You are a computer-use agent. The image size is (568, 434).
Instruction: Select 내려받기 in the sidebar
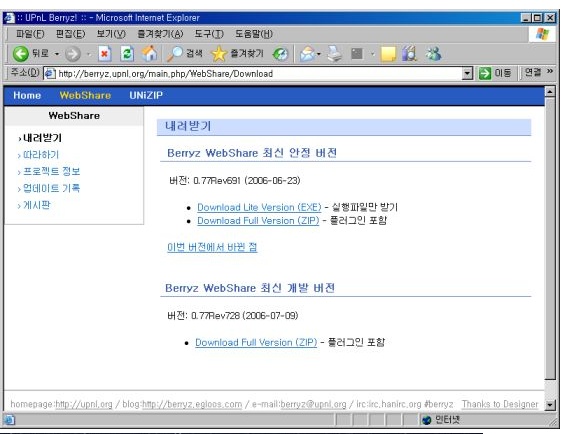tap(42, 138)
